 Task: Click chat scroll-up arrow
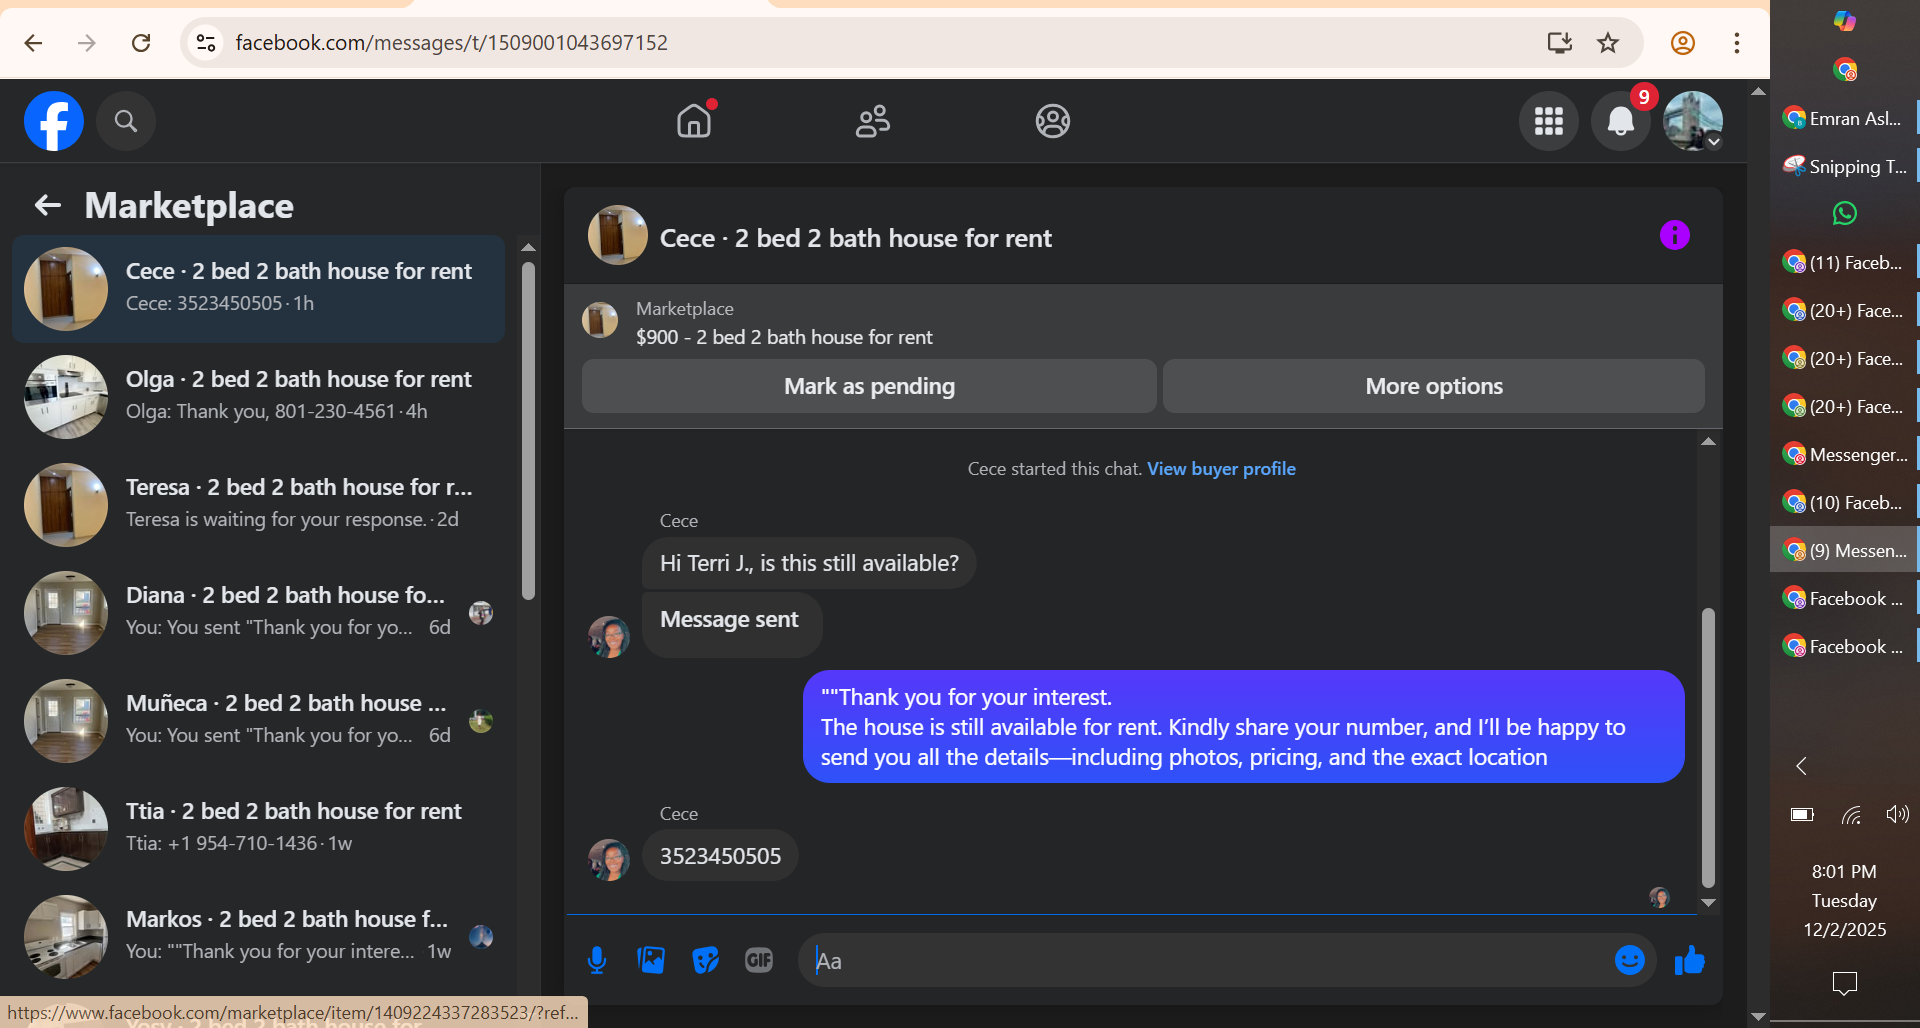pos(1708,441)
